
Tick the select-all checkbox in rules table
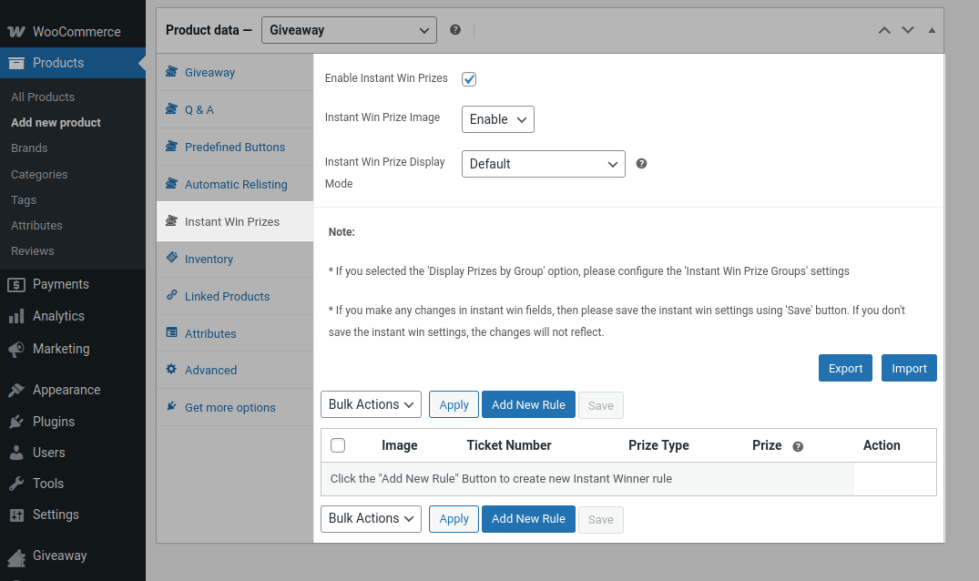point(338,446)
